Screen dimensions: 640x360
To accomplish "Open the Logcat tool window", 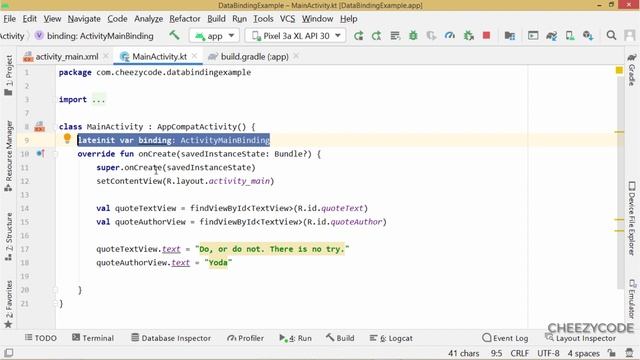I will pos(391,338).
